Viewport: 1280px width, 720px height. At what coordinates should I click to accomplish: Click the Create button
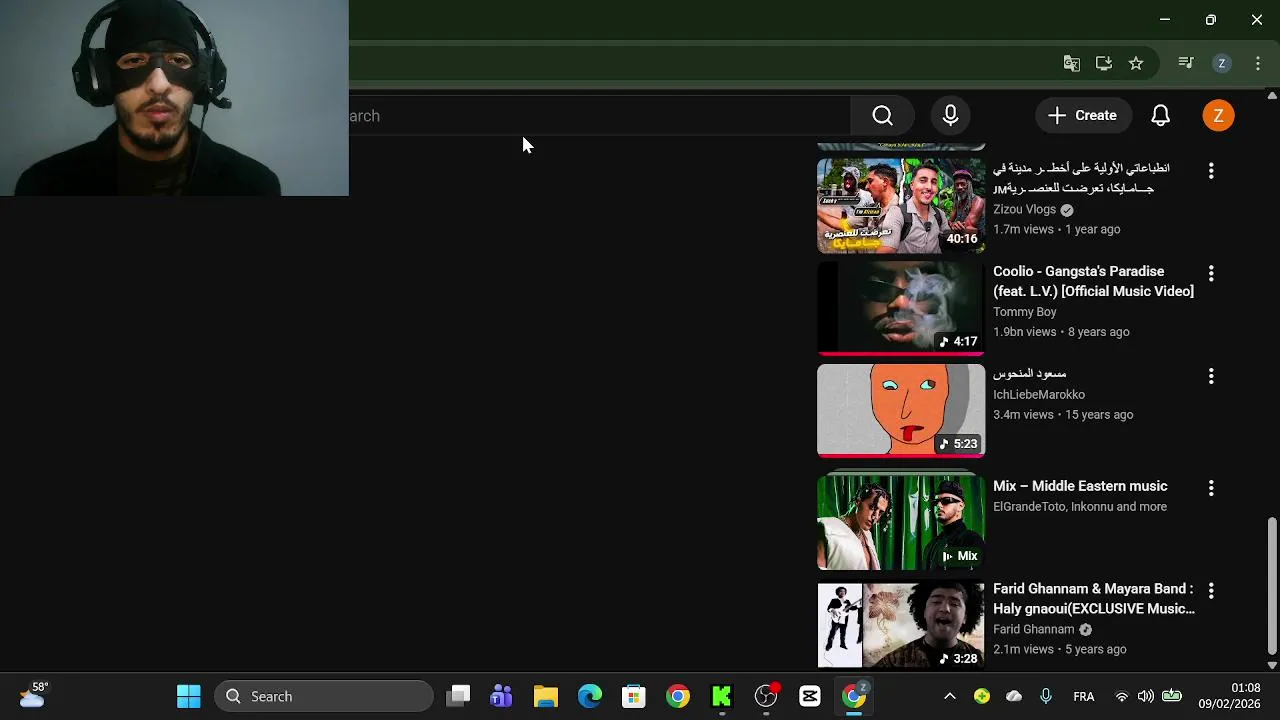(1082, 116)
